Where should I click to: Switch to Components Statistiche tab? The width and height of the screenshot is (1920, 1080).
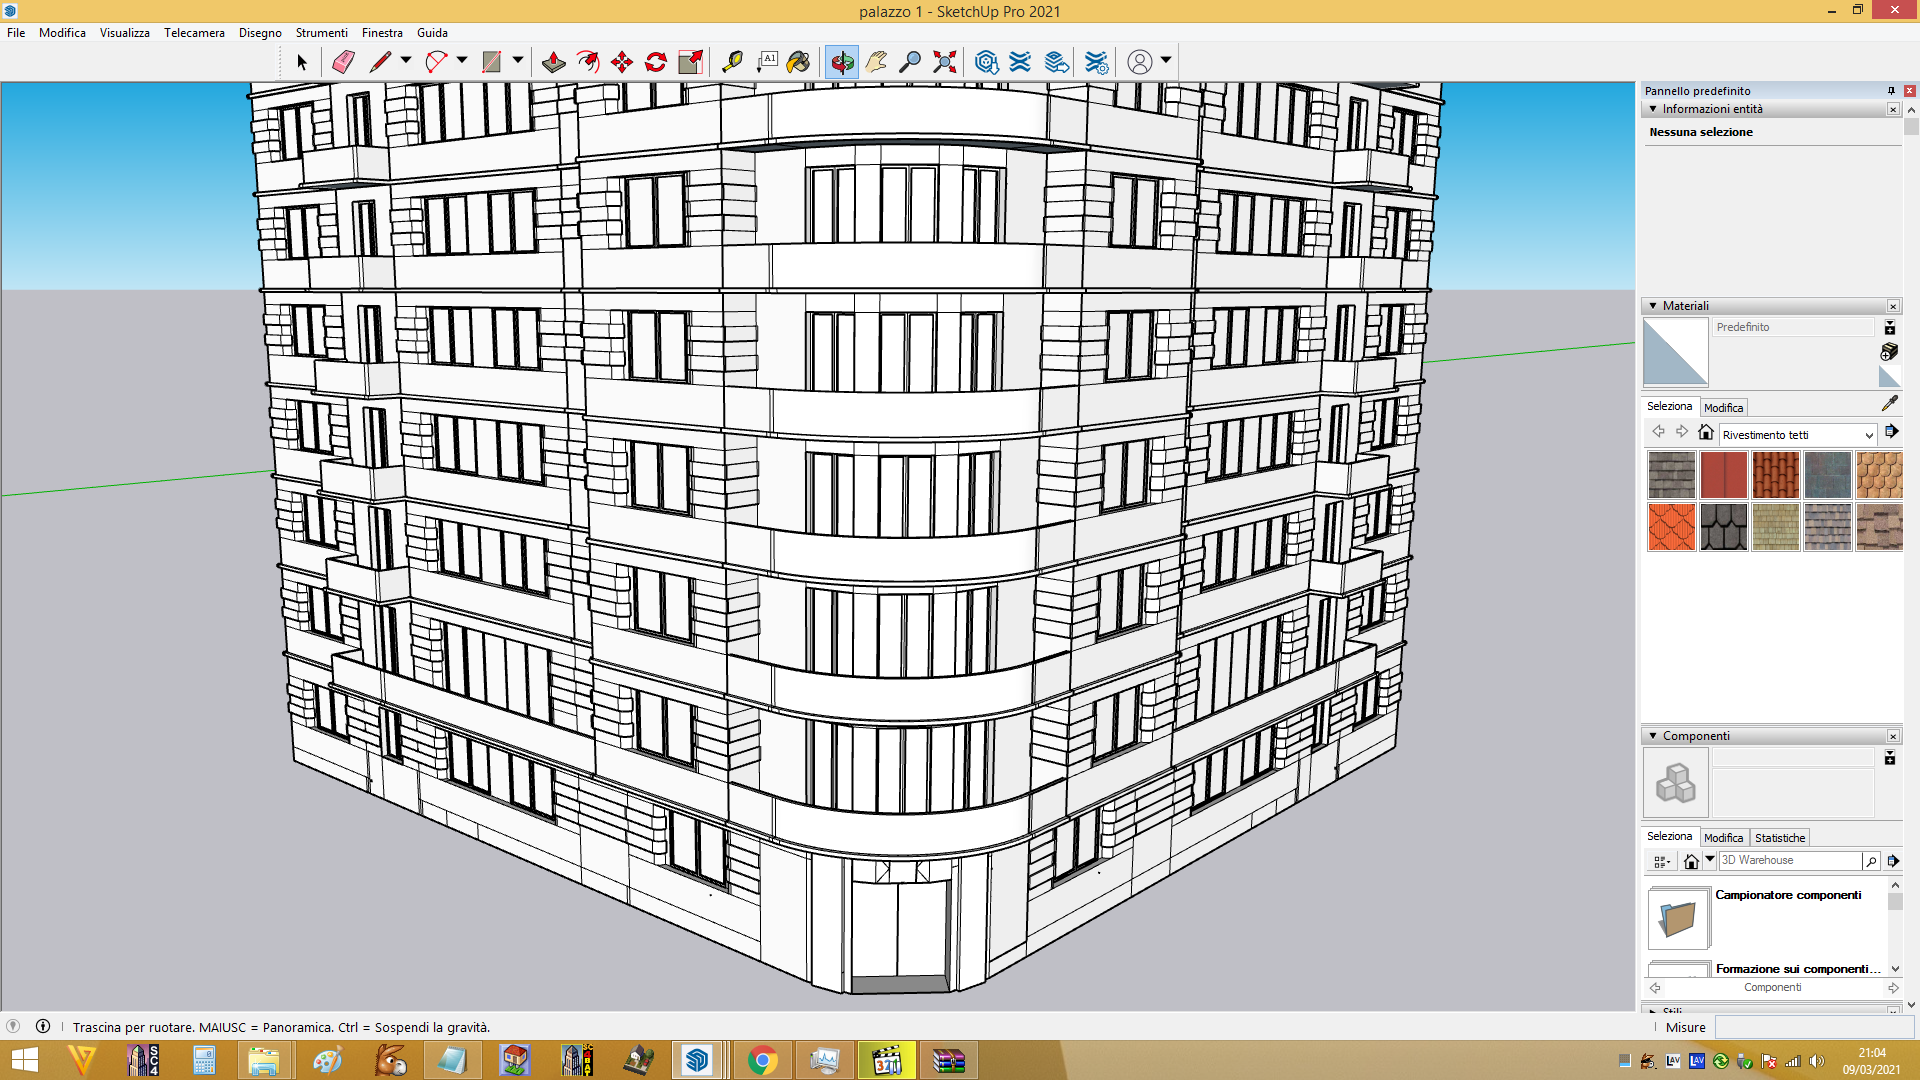pos(1780,838)
